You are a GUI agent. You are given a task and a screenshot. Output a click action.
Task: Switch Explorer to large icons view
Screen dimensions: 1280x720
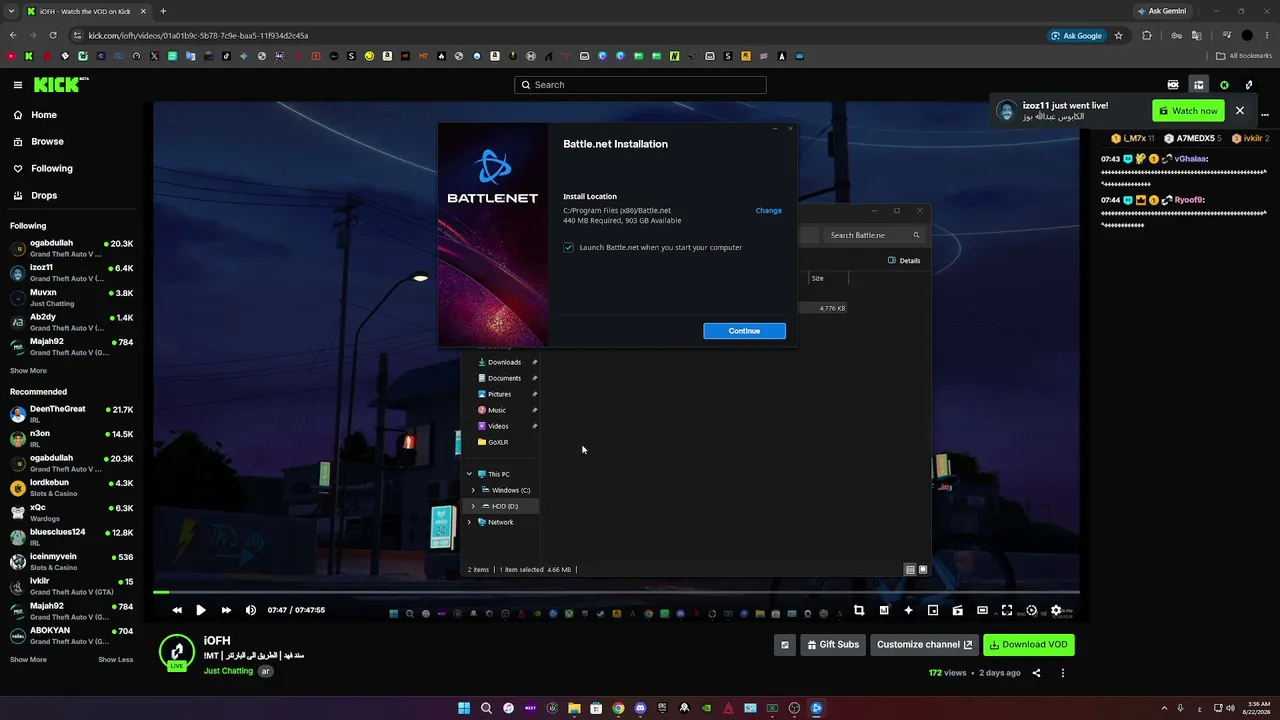[x=923, y=570]
